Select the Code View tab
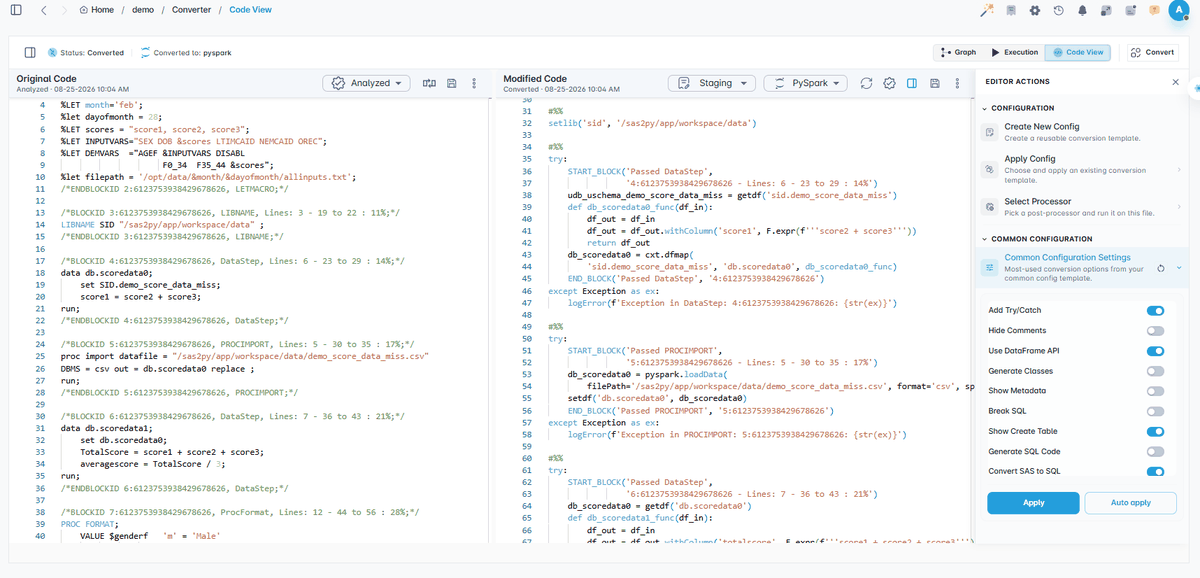 coord(1078,52)
